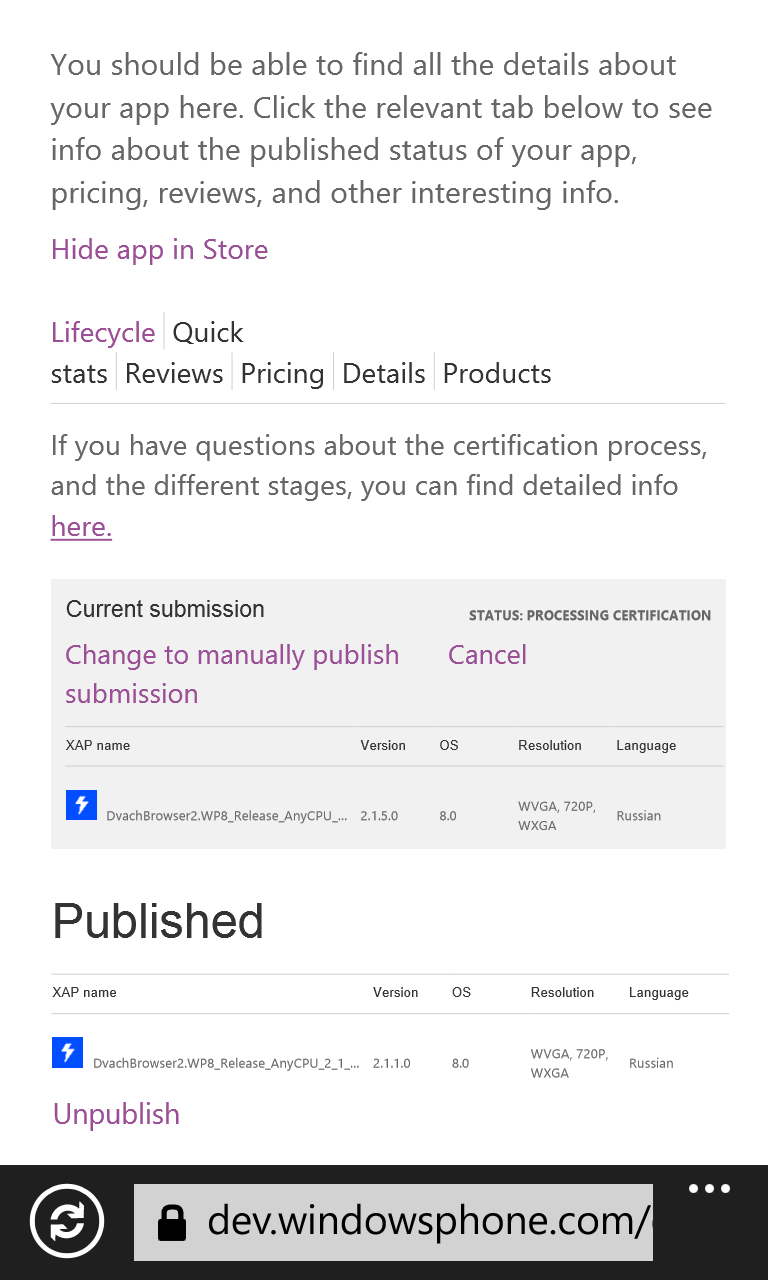Click the Published section heading

tap(158, 921)
